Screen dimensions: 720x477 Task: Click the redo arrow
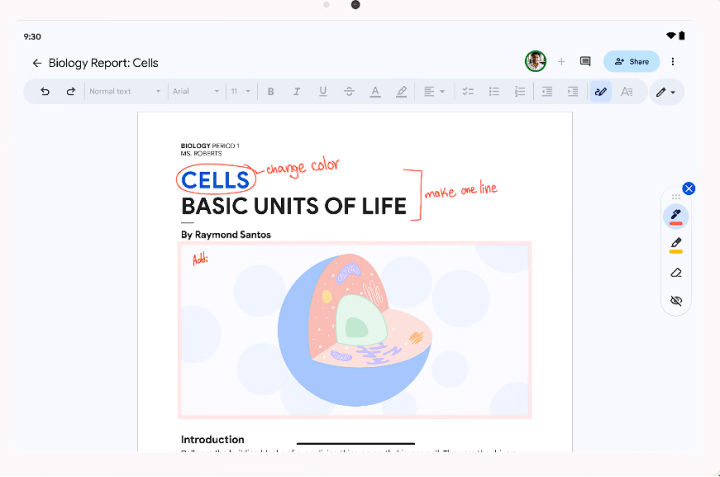point(71,92)
